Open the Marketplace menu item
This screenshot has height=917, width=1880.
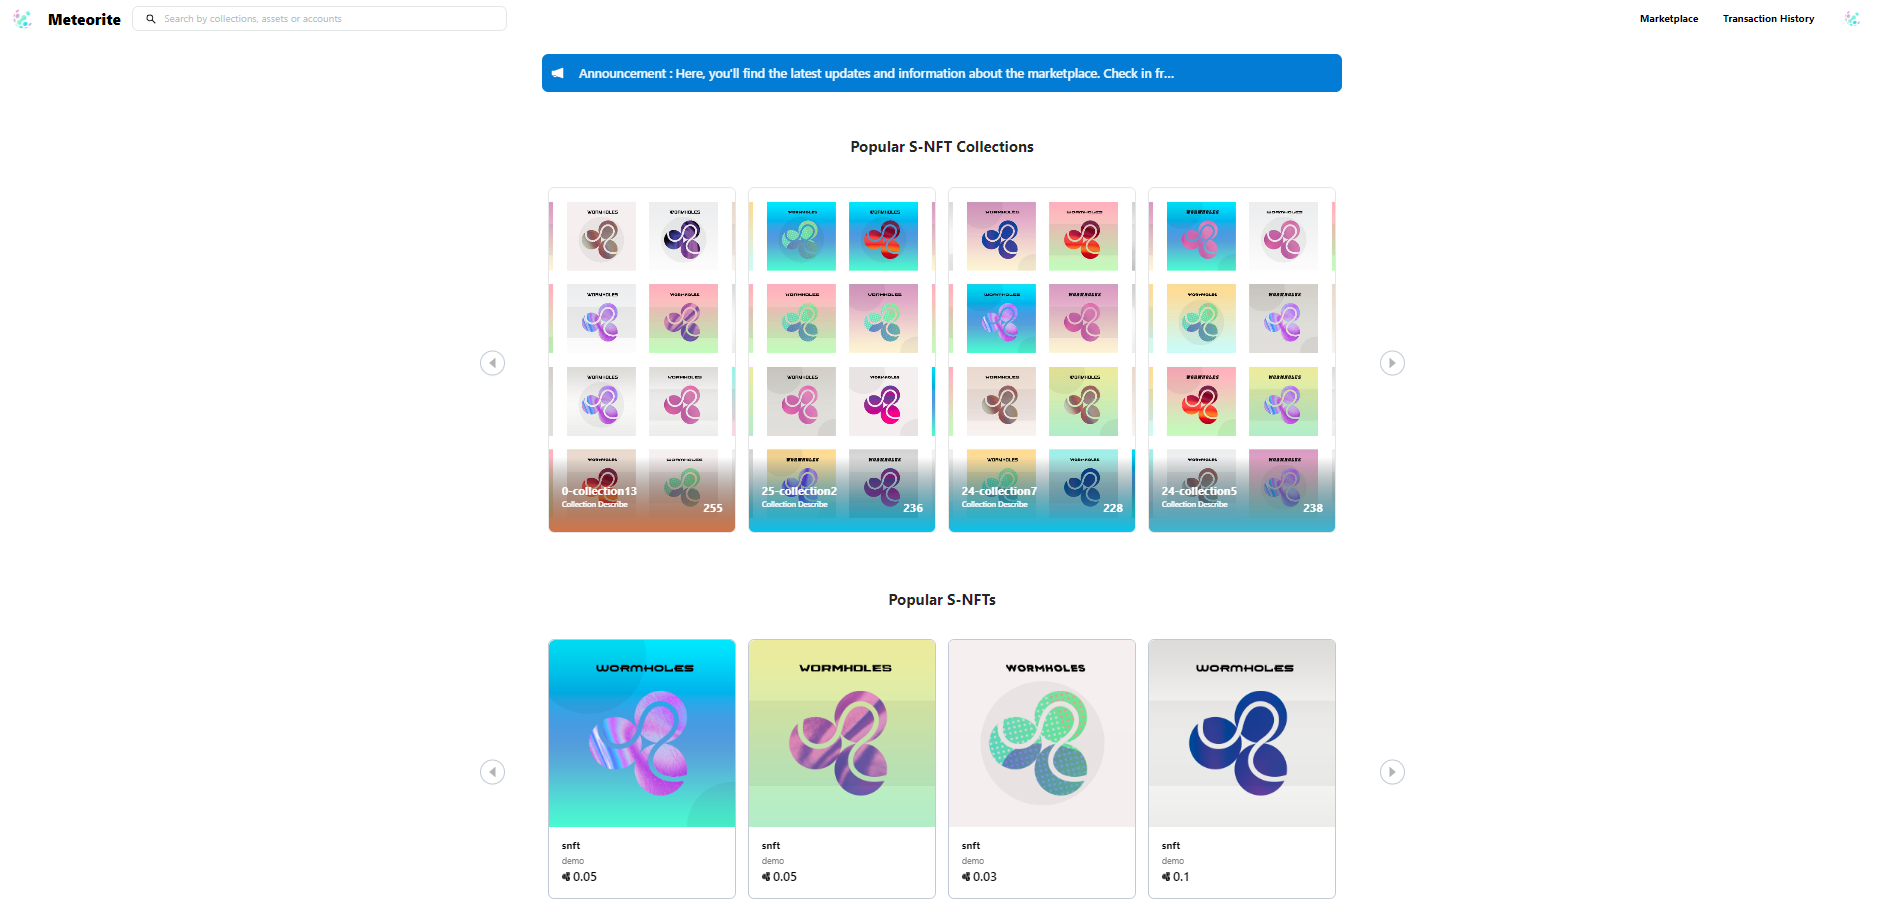coord(1669,19)
